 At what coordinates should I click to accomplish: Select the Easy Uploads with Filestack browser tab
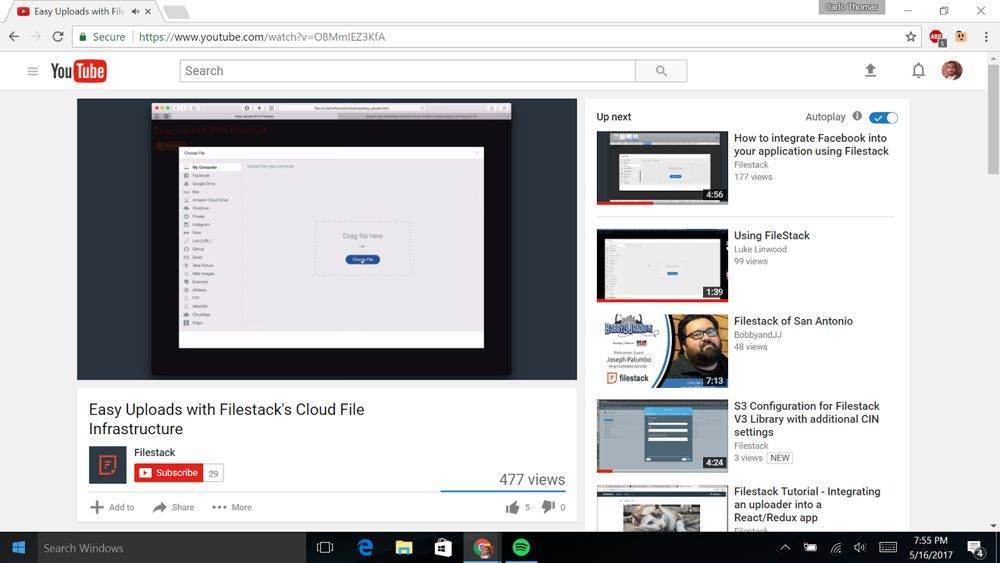click(75, 11)
